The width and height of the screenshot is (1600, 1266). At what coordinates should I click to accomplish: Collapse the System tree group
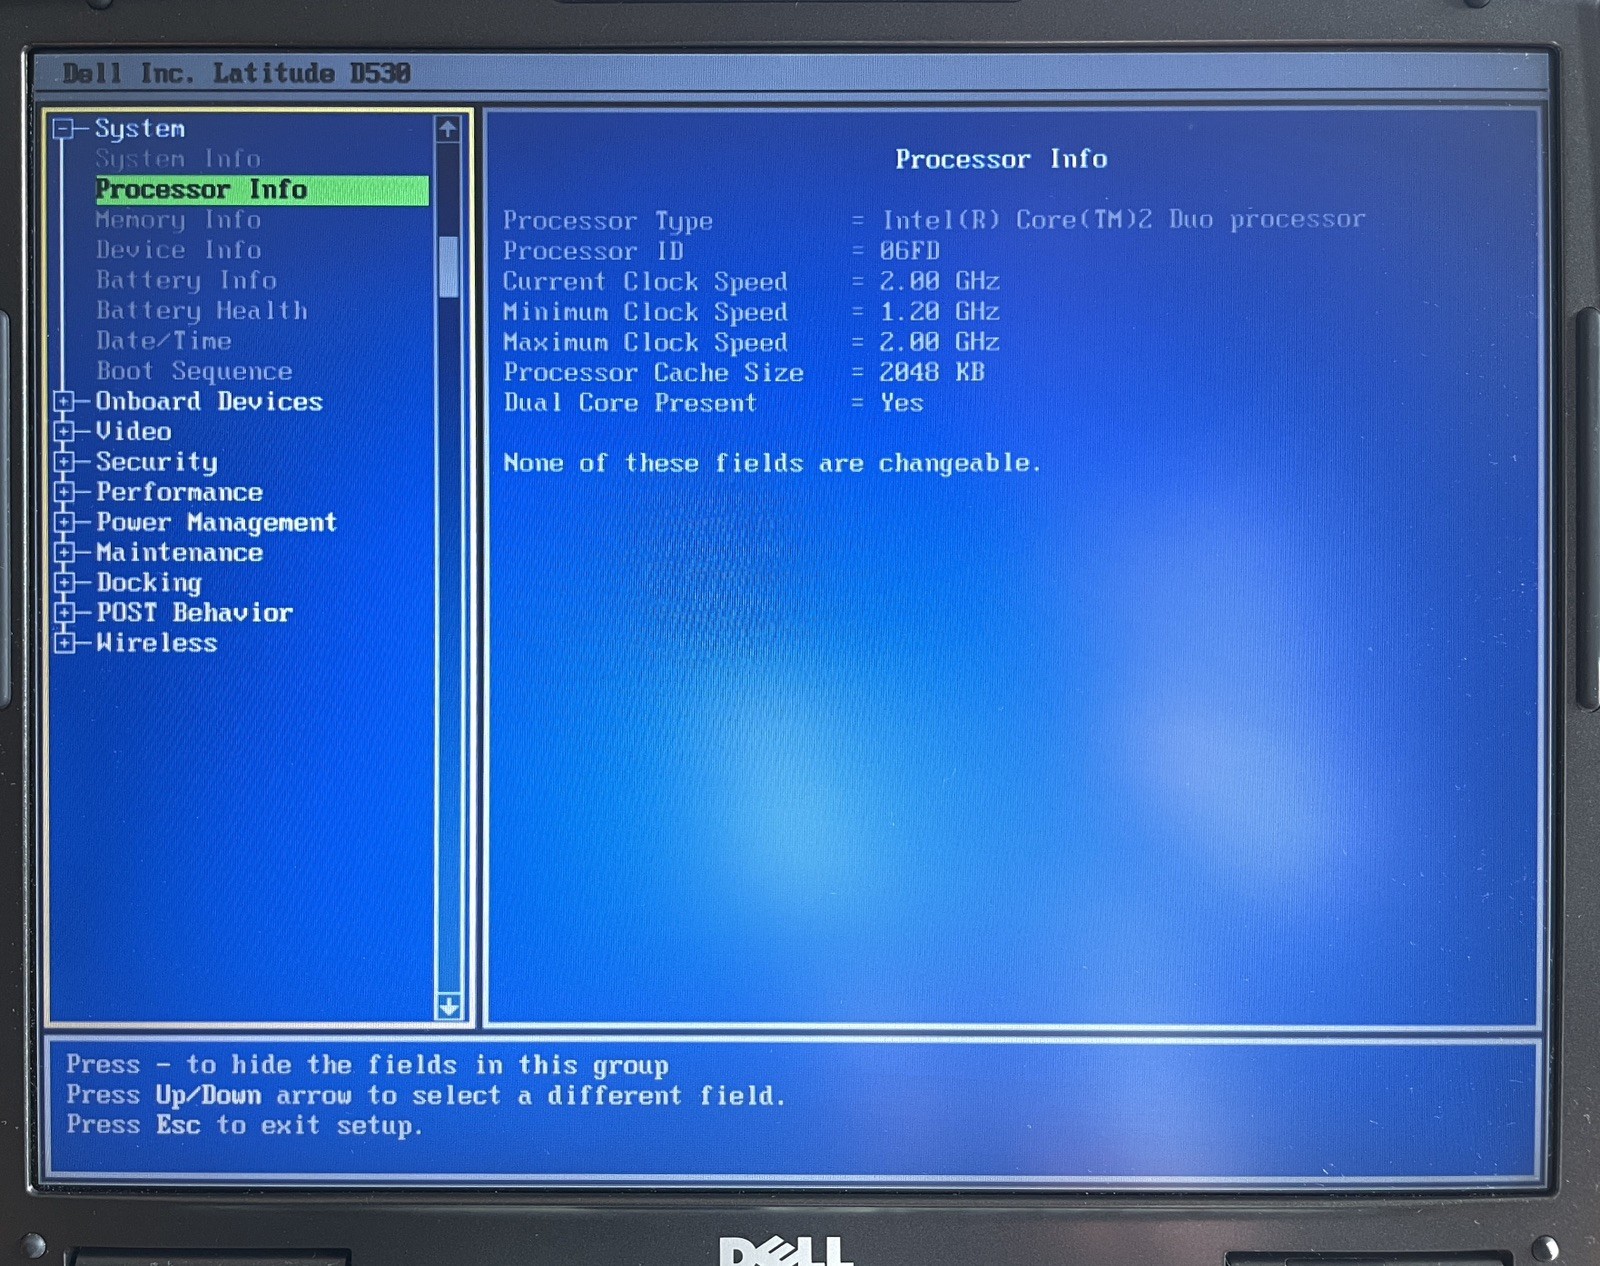point(64,128)
